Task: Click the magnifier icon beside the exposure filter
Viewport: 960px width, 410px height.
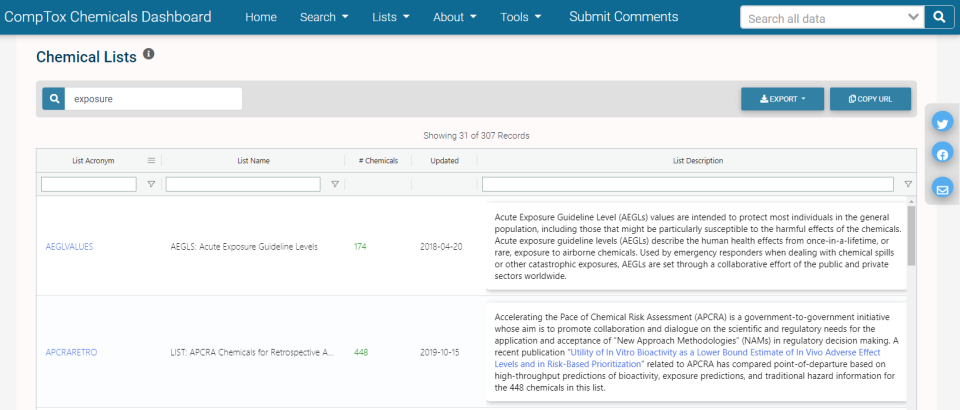Action: [x=54, y=99]
